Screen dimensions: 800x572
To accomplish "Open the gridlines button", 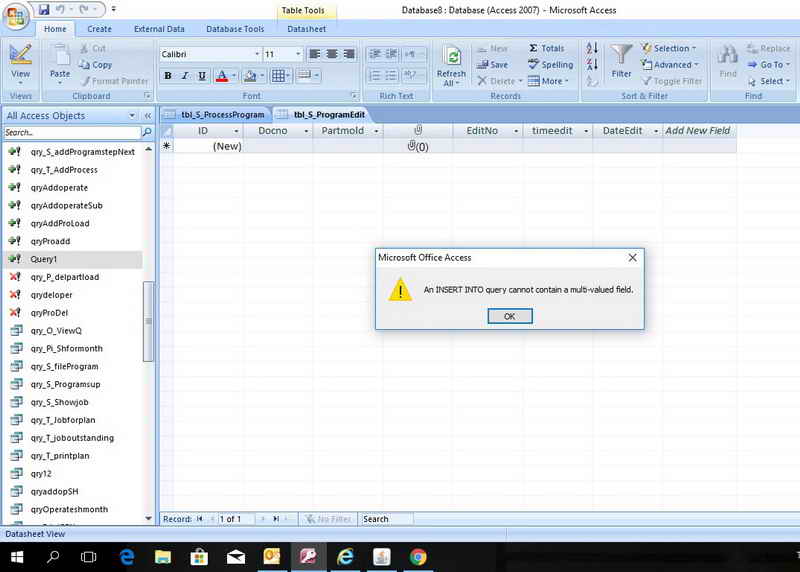I will click(x=278, y=76).
